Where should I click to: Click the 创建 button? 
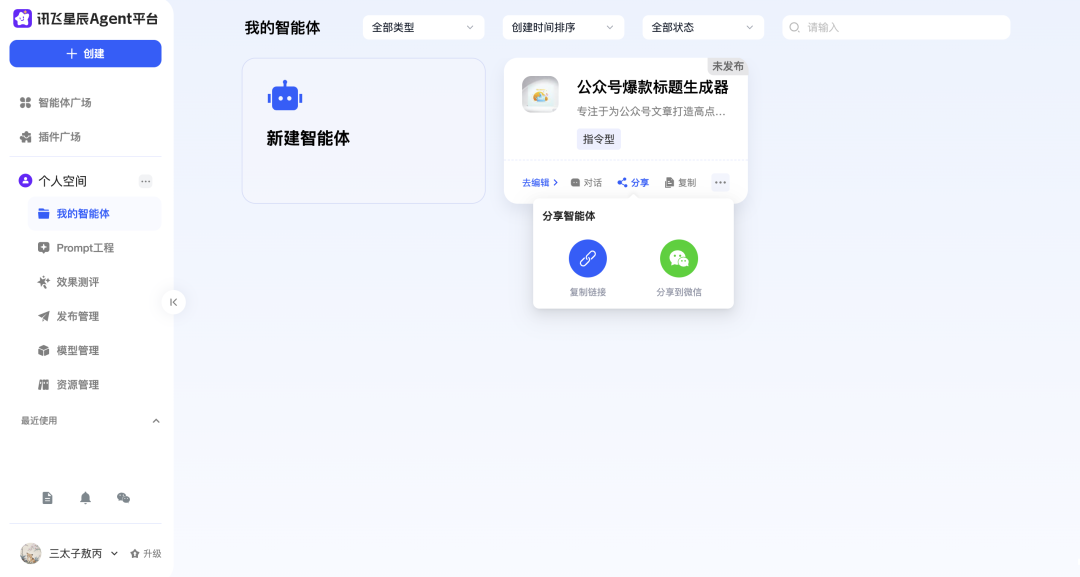(x=85, y=53)
